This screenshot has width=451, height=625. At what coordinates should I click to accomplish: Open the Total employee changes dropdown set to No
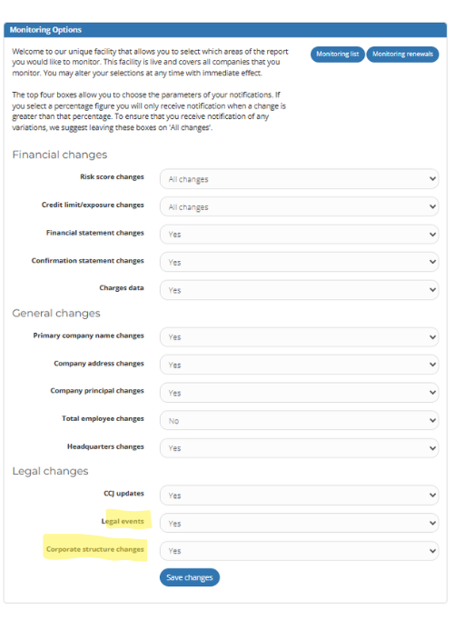pyautogui.click(x=299, y=420)
